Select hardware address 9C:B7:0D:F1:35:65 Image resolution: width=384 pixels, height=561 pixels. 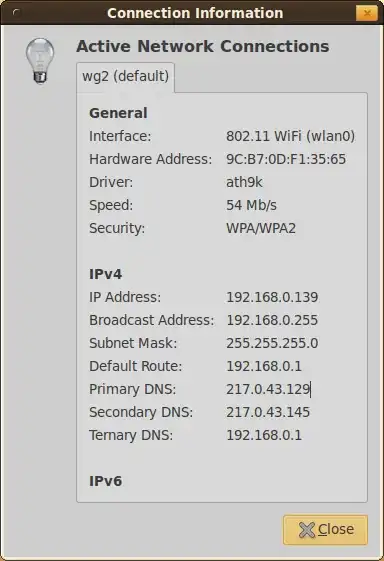(286, 159)
